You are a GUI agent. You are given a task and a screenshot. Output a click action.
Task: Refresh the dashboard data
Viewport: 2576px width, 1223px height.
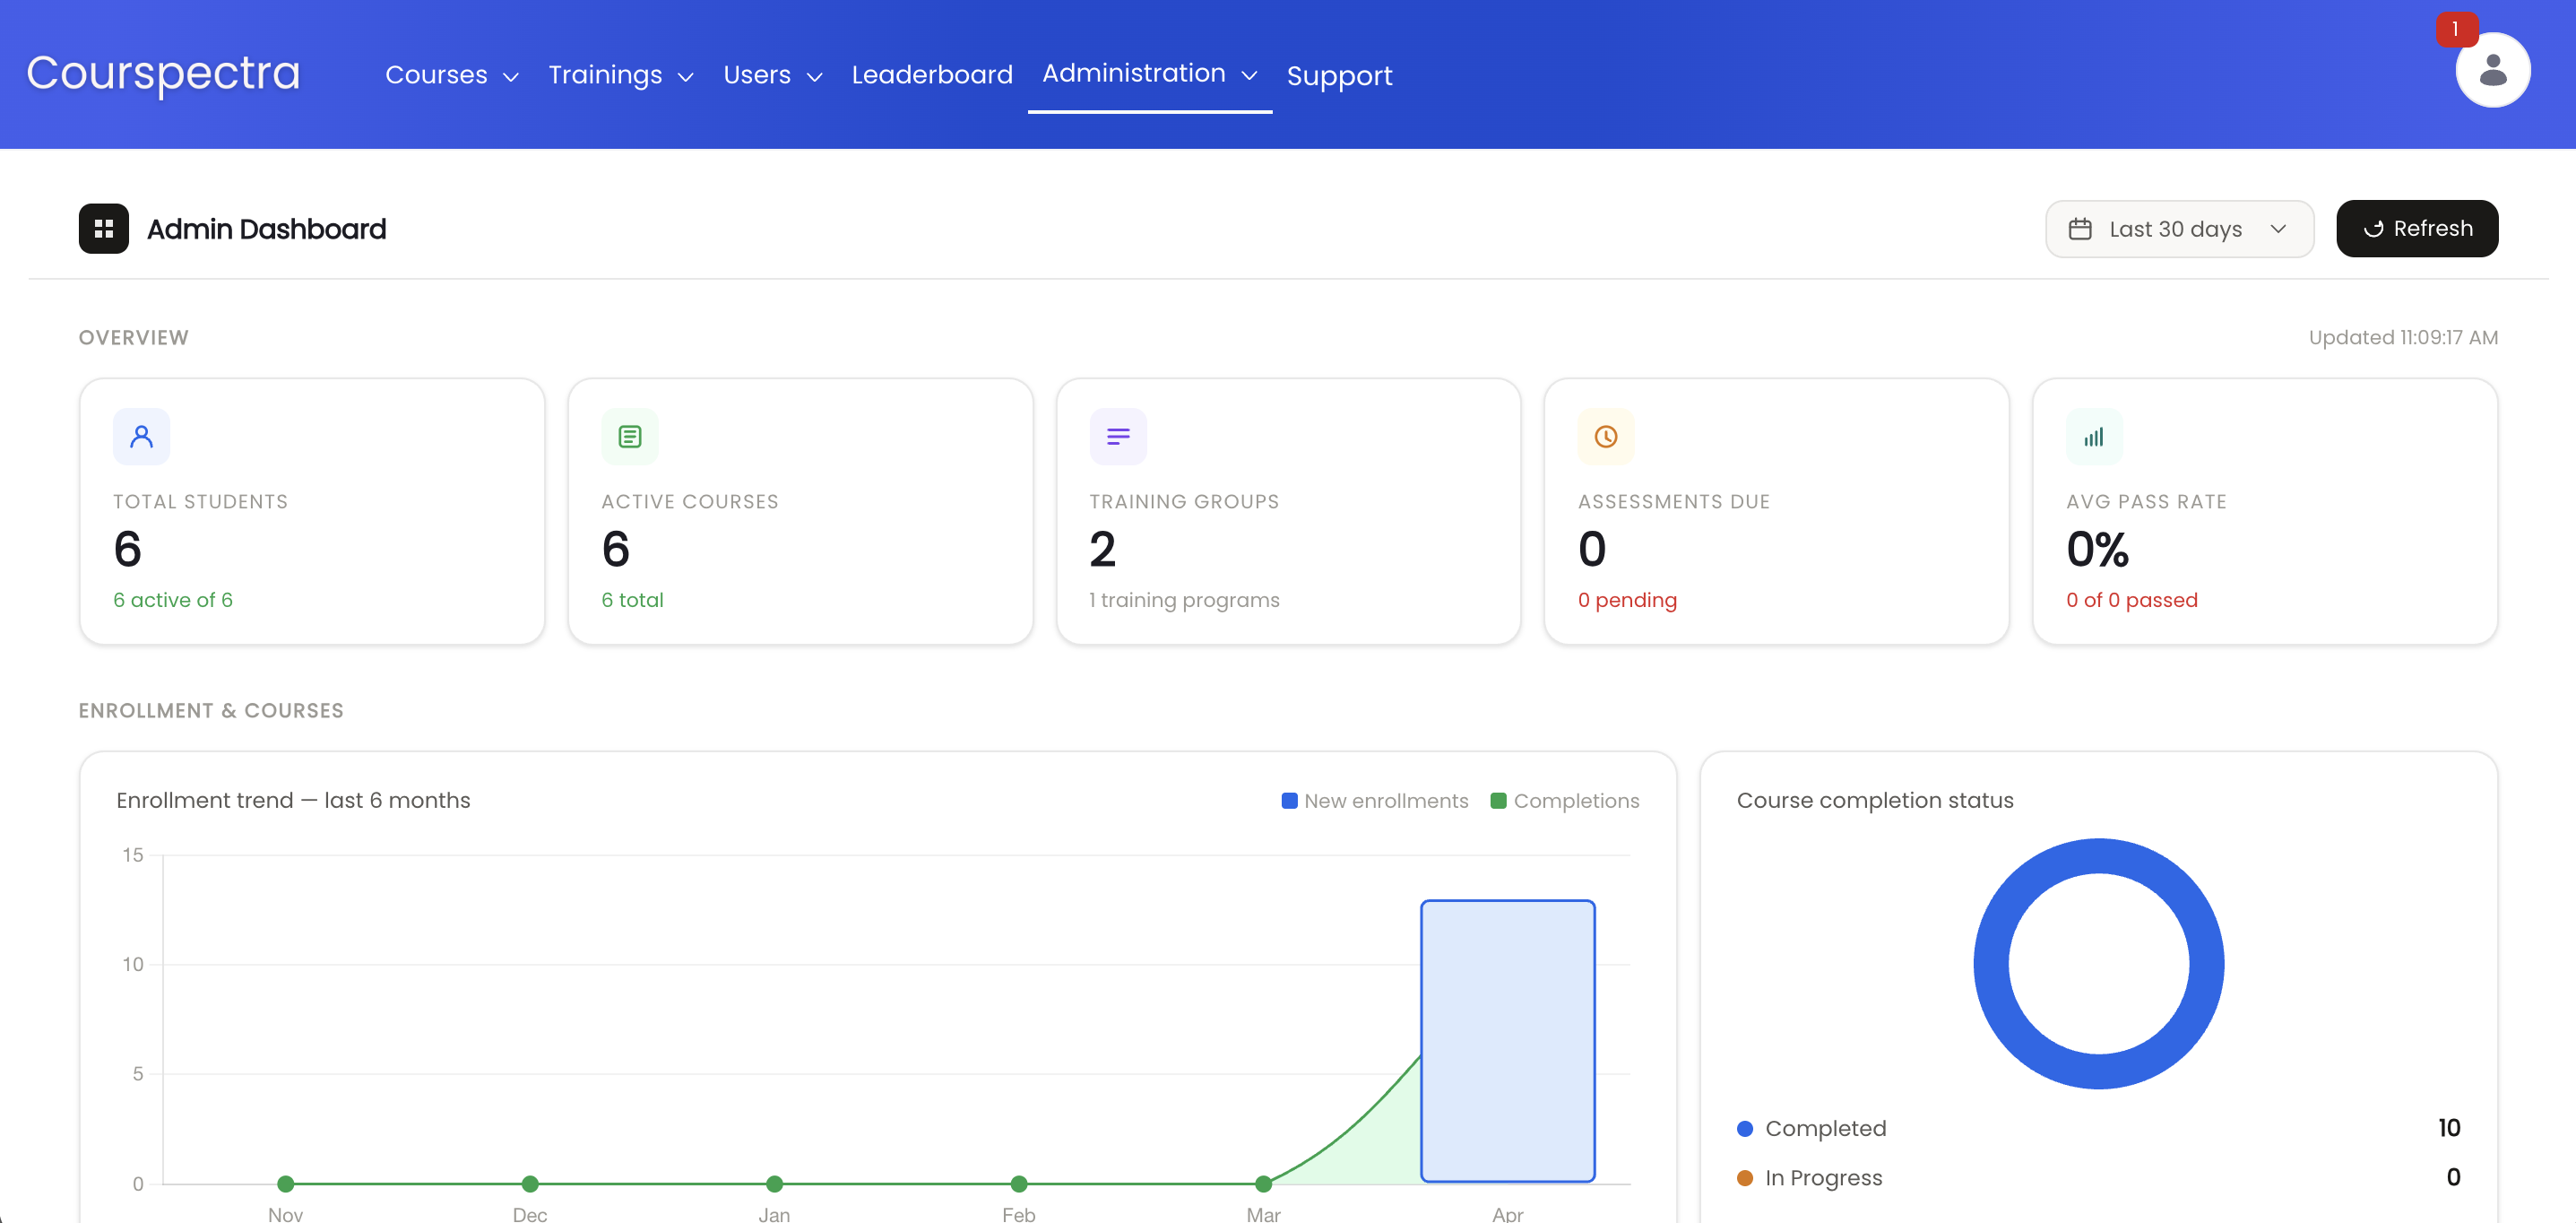point(2417,229)
